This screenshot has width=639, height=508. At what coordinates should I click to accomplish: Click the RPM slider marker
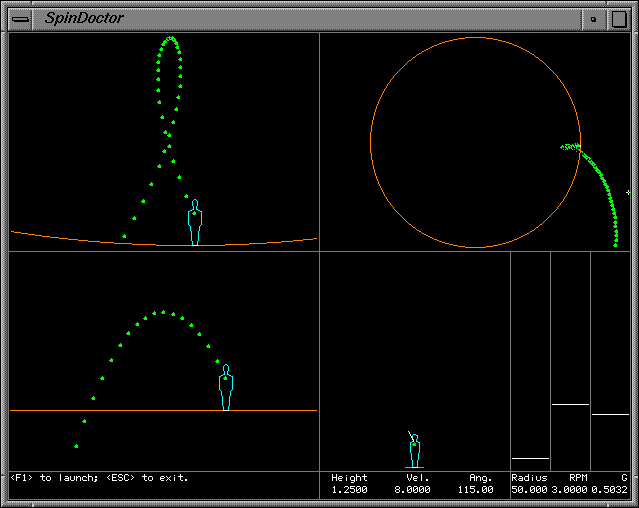tap(570, 405)
